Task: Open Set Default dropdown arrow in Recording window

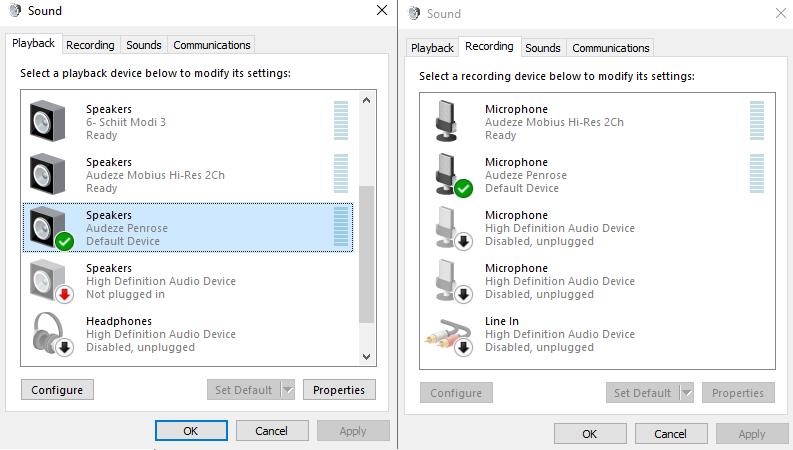Action: [x=687, y=393]
